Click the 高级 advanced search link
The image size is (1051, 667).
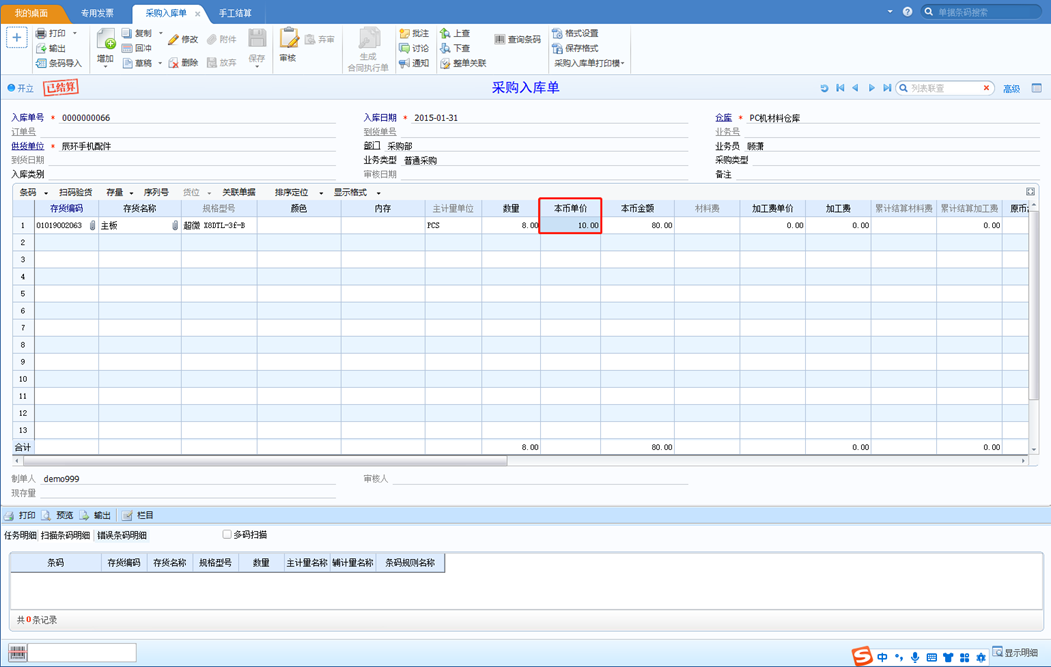tap(1011, 88)
